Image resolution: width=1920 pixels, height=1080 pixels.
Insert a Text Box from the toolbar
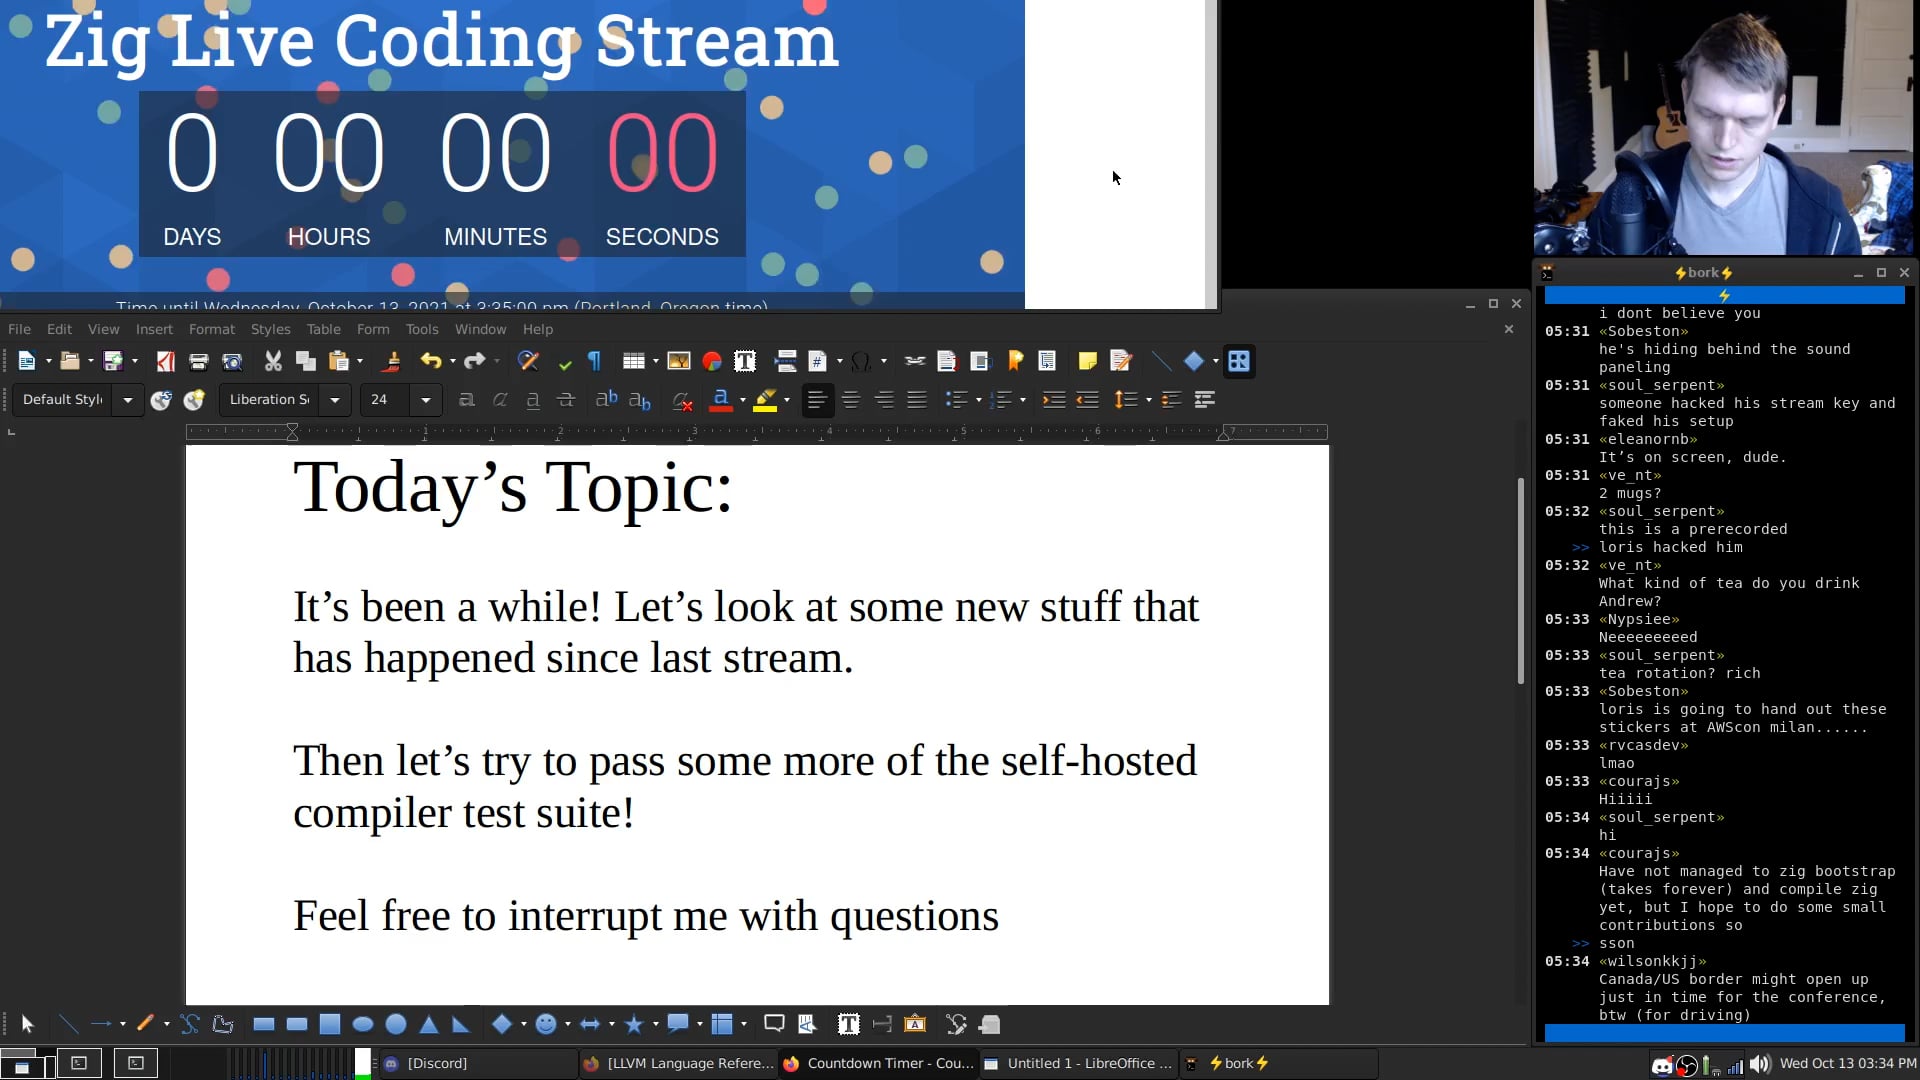click(x=745, y=362)
